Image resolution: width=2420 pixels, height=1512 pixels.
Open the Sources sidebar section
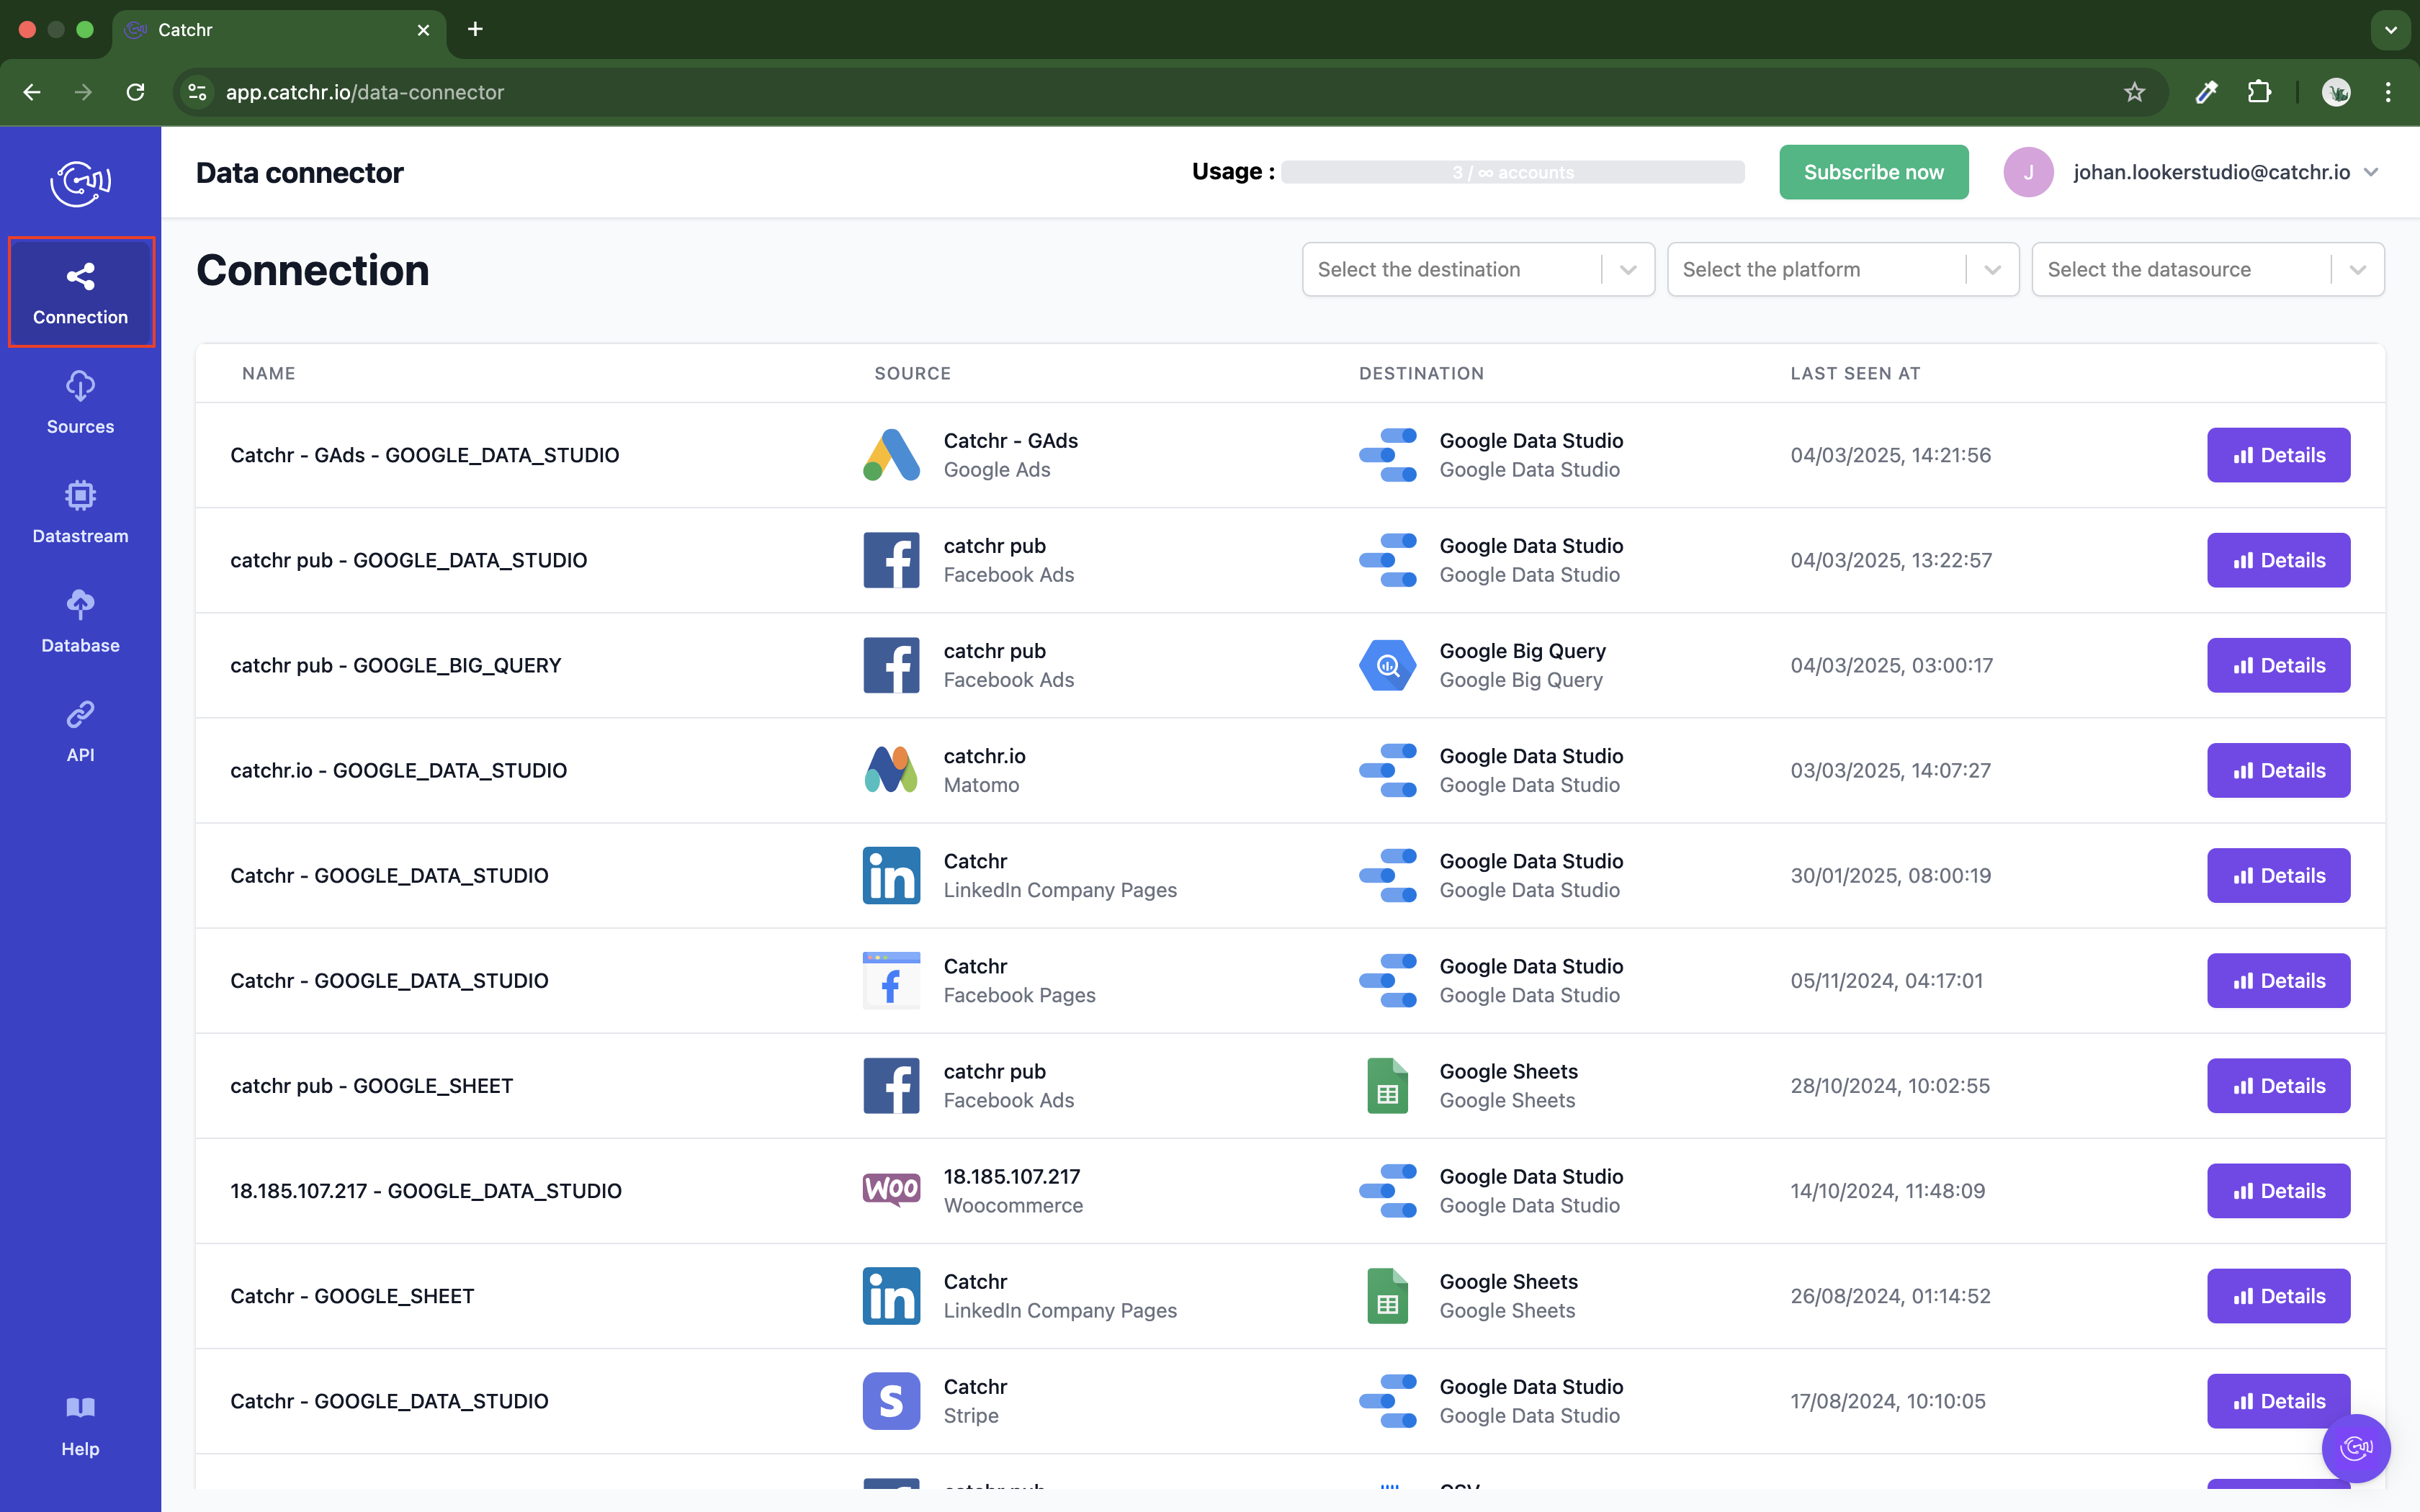(80, 403)
